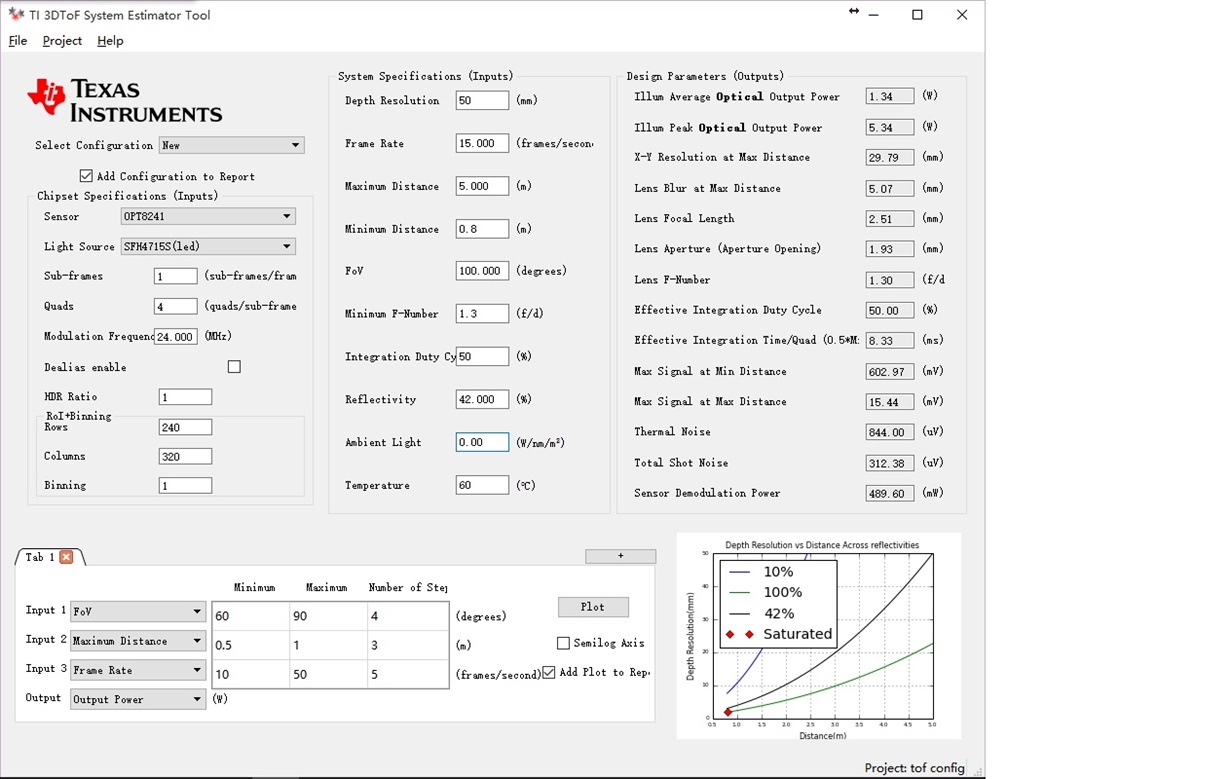Open the Project menu

click(62, 41)
